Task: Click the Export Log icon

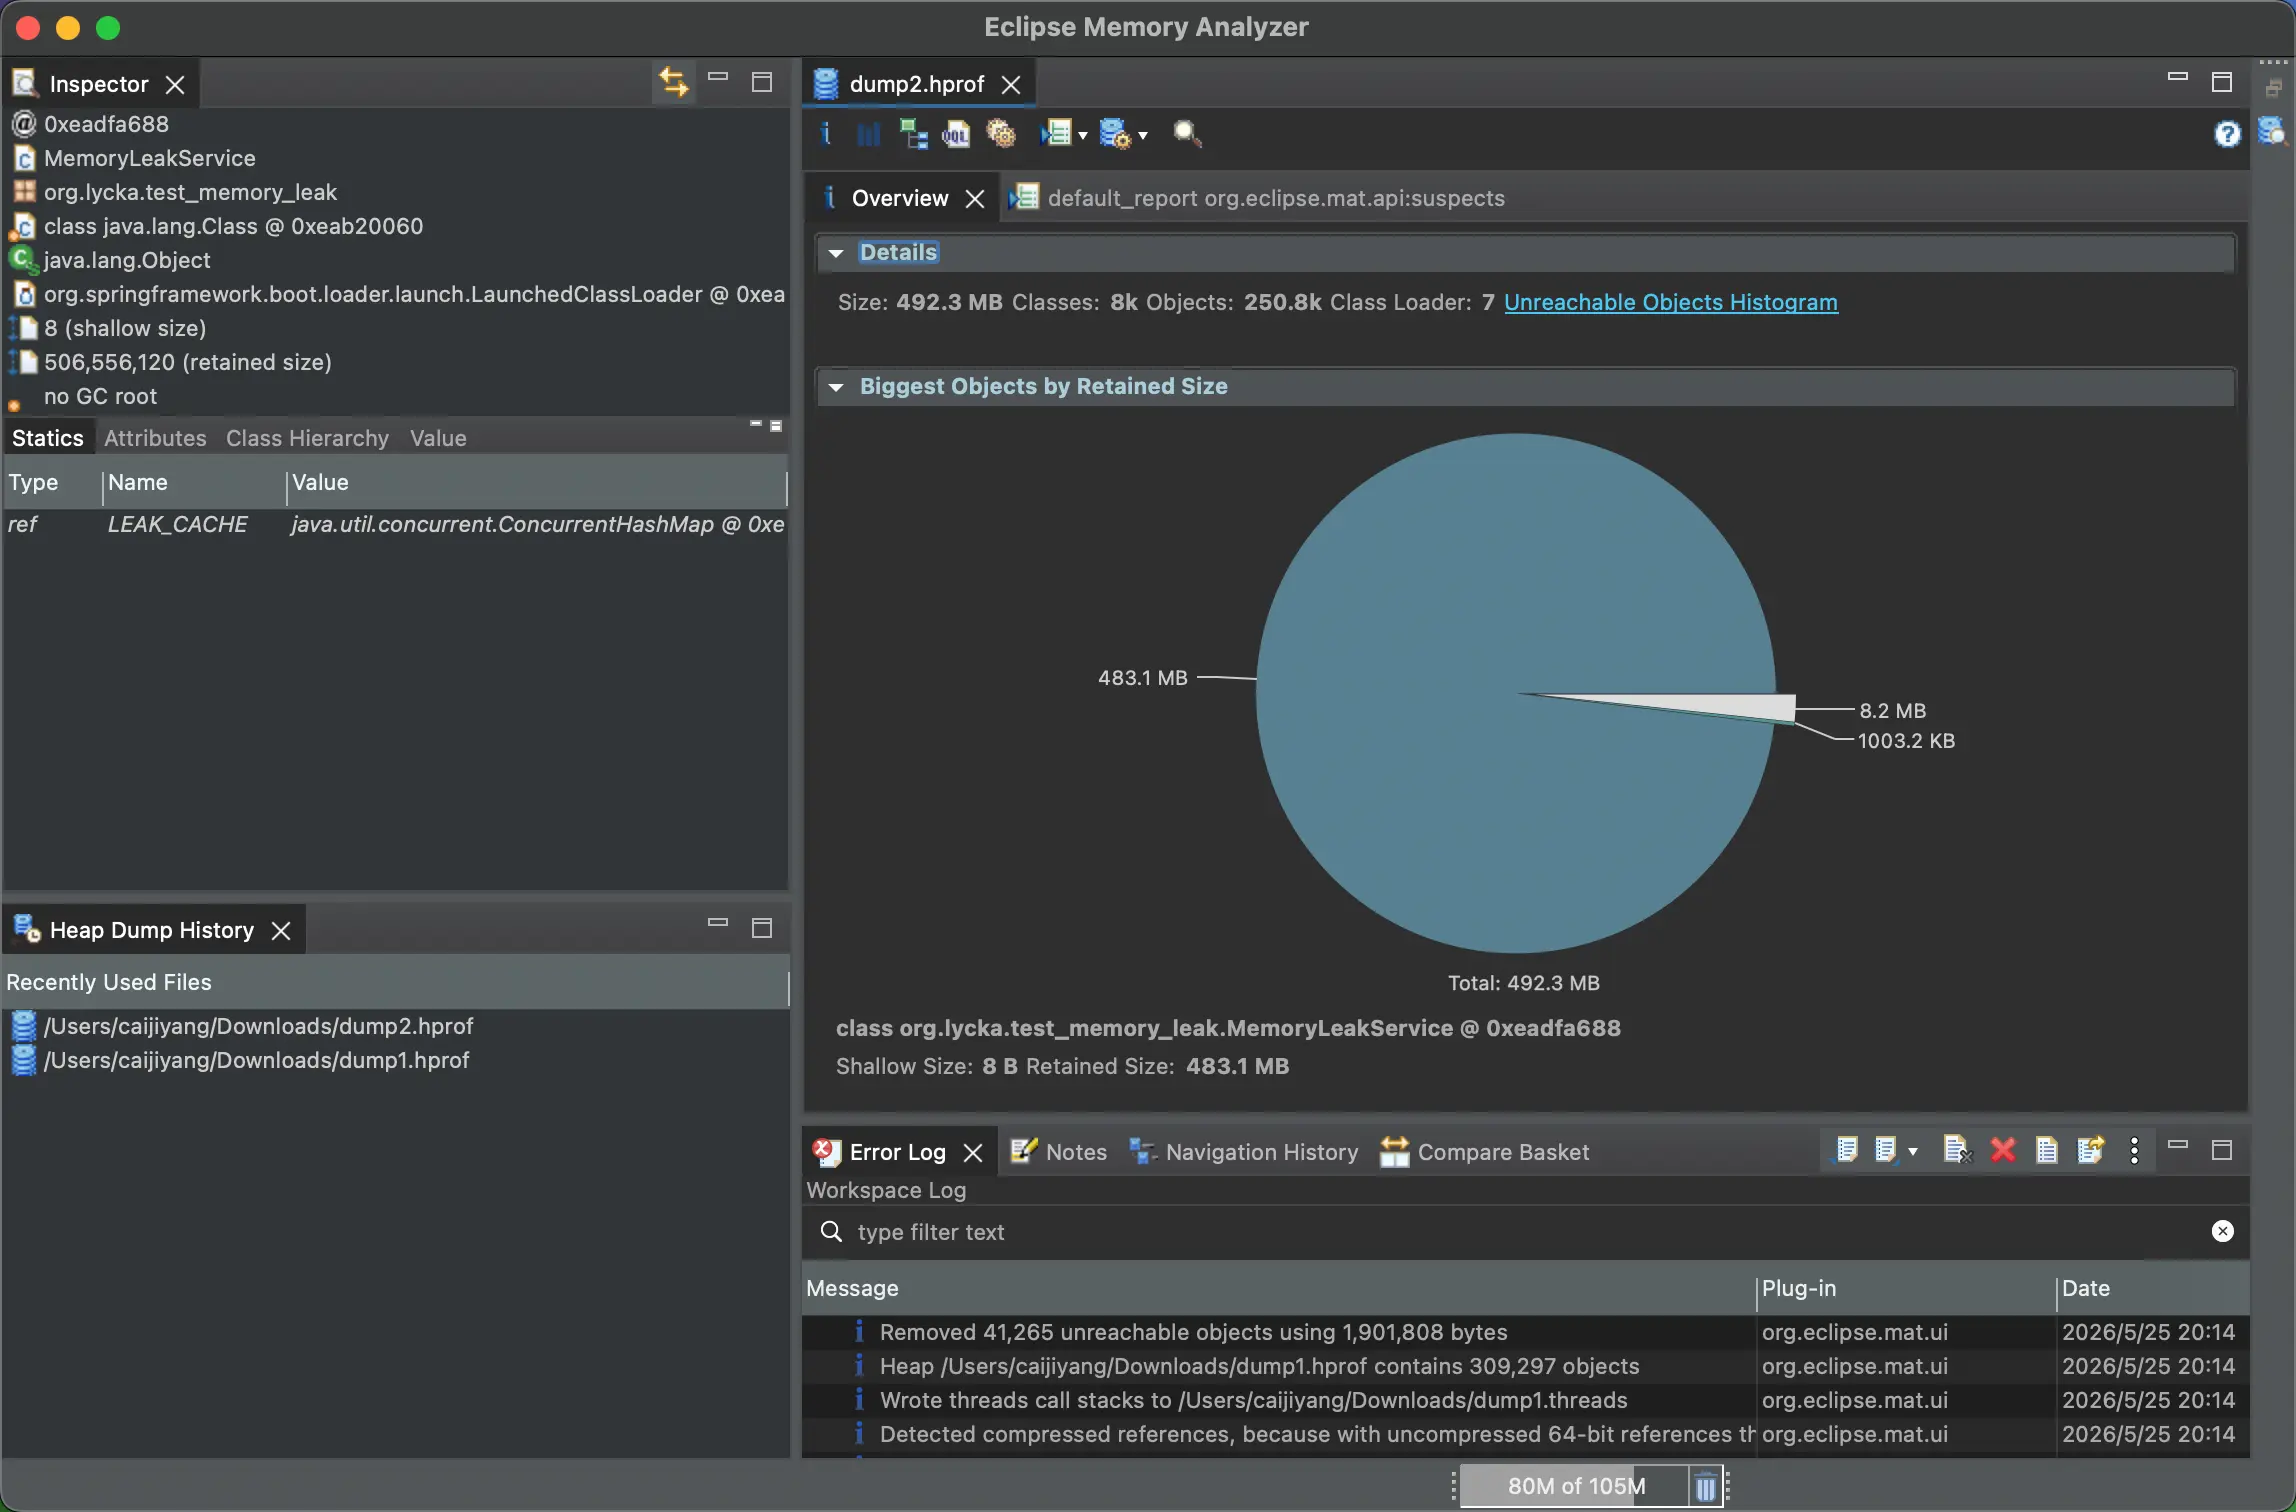Action: [1846, 1151]
